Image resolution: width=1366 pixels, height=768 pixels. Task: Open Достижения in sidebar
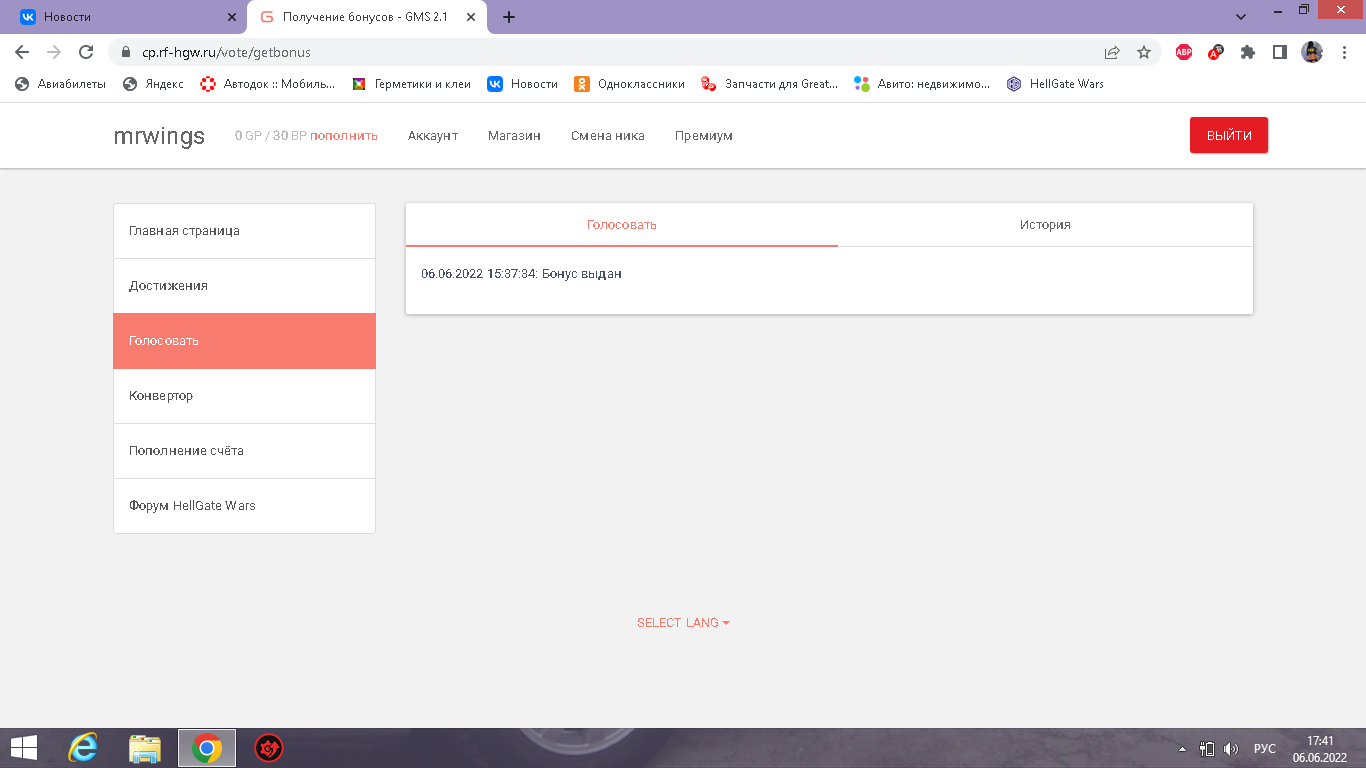(245, 286)
